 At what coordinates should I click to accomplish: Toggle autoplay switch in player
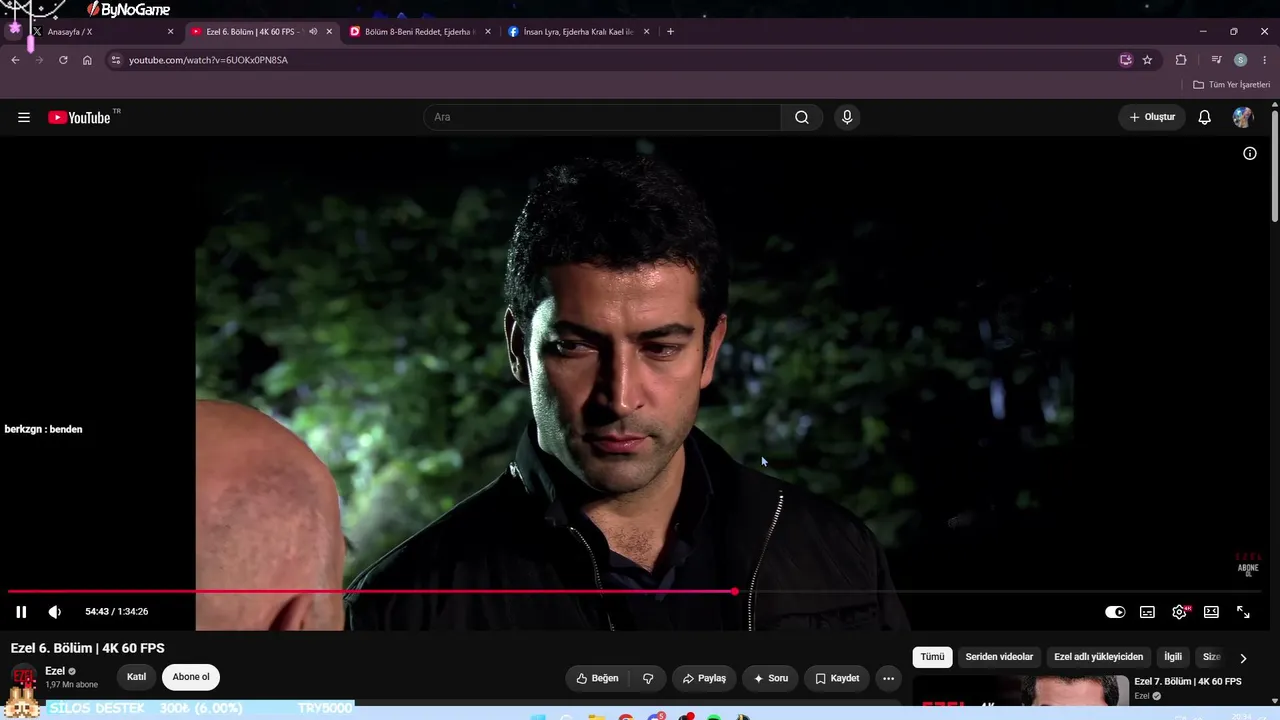click(x=1115, y=612)
